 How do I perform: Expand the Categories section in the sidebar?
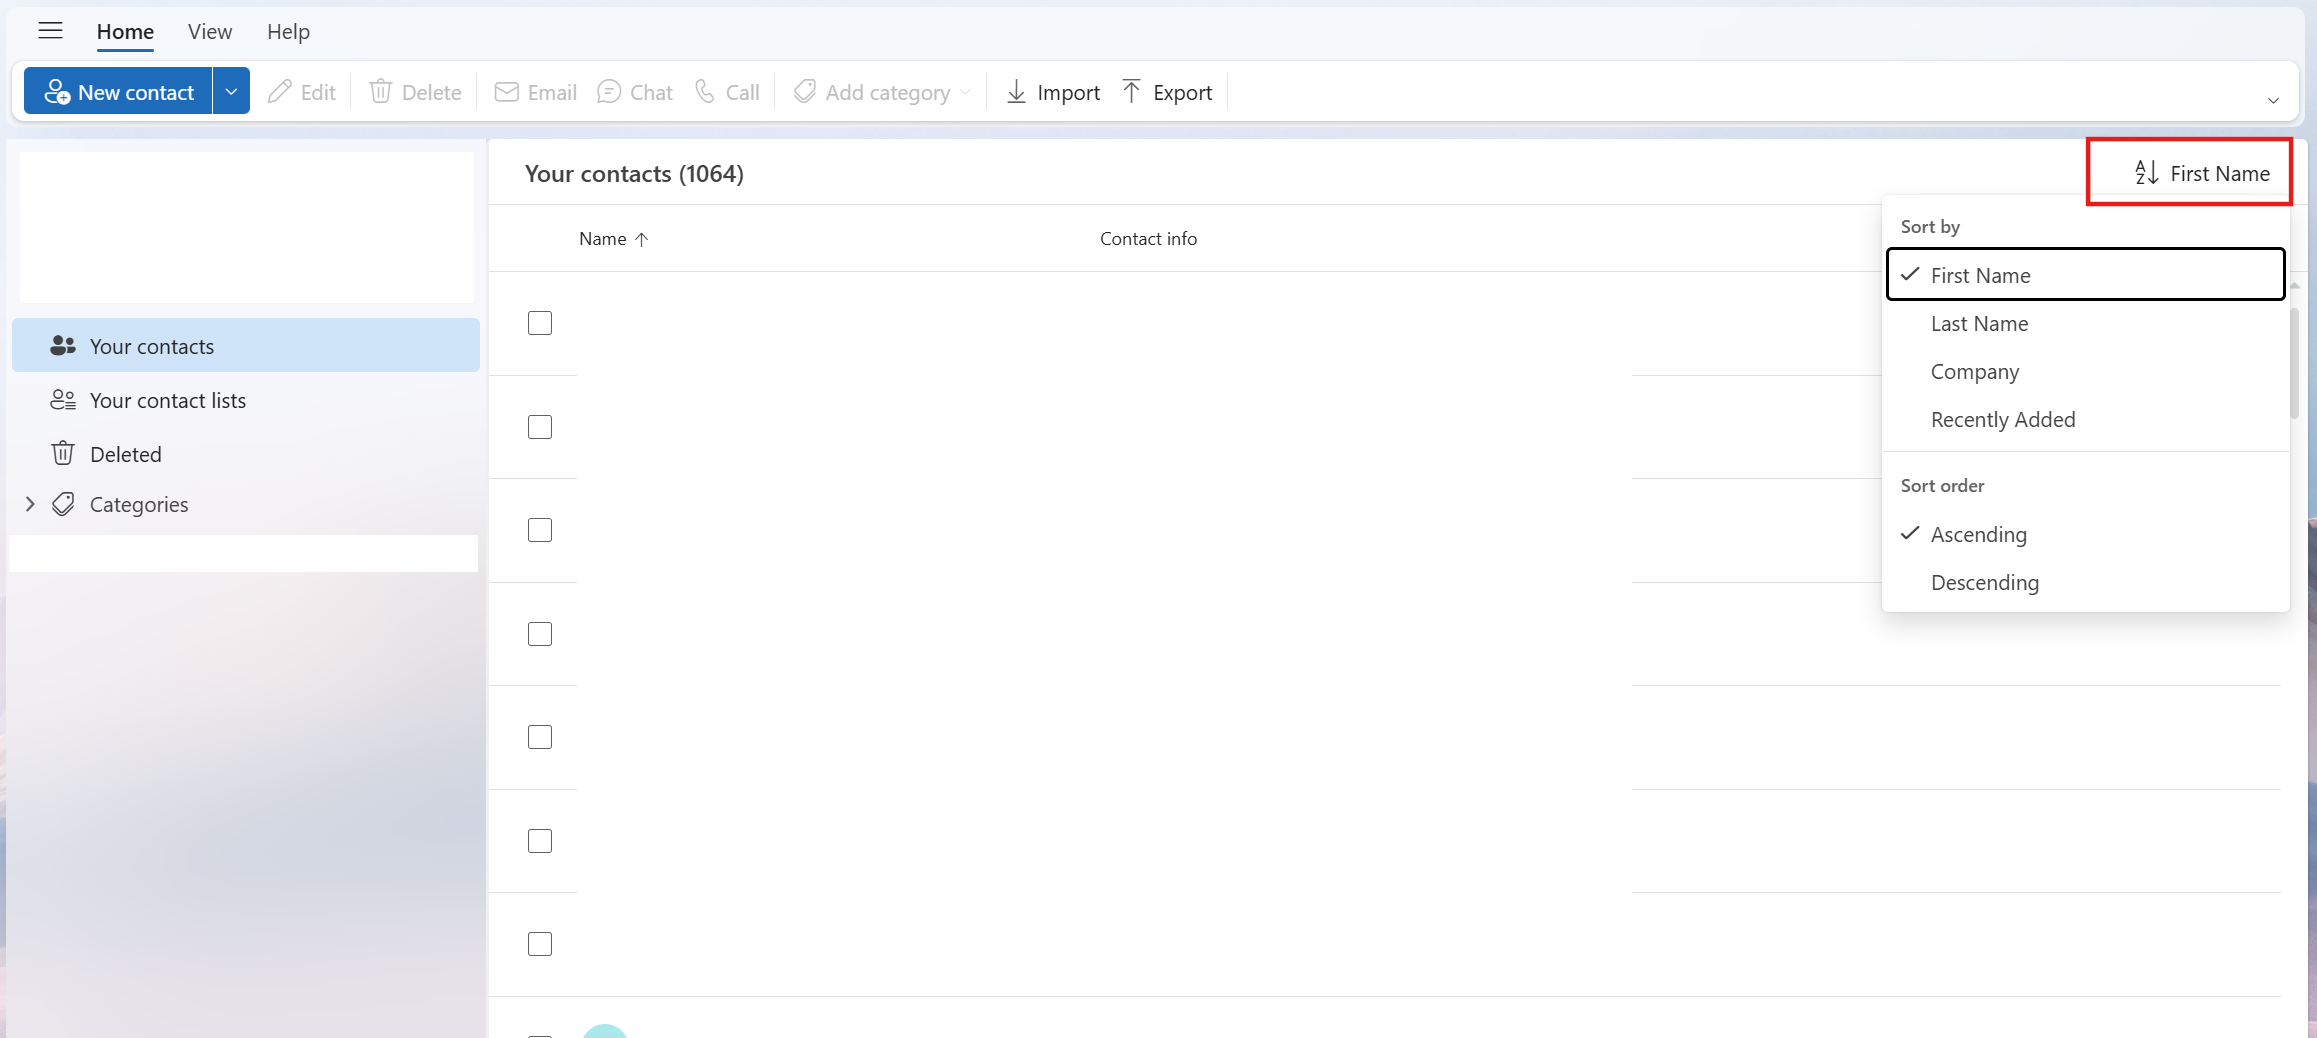[29, 504]
